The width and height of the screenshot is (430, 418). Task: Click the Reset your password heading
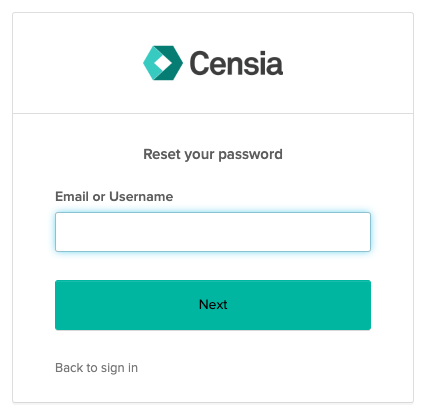pos(213,154)
